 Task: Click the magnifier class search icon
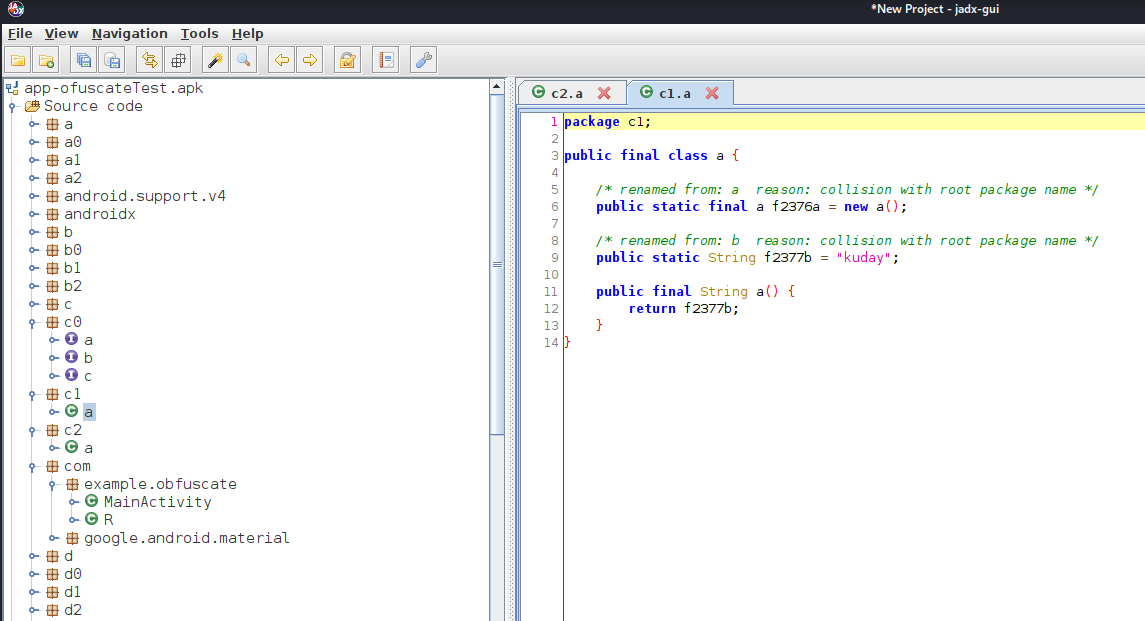(244, 61)
